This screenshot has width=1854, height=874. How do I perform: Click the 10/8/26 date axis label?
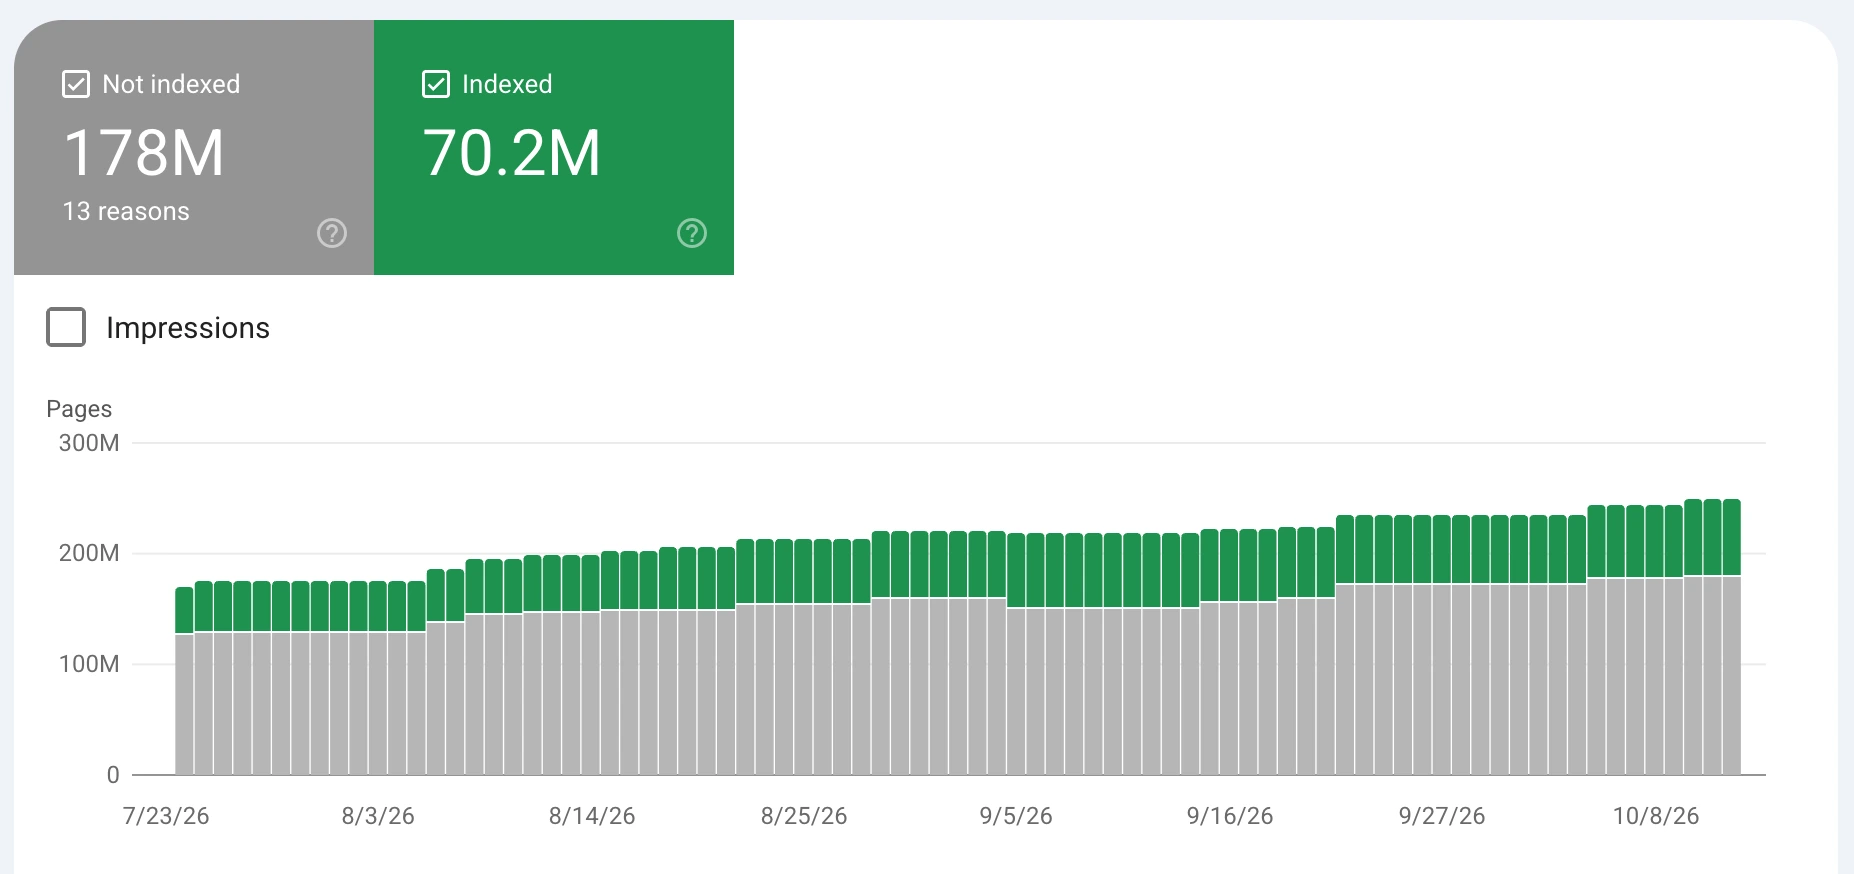point(1656,816)
